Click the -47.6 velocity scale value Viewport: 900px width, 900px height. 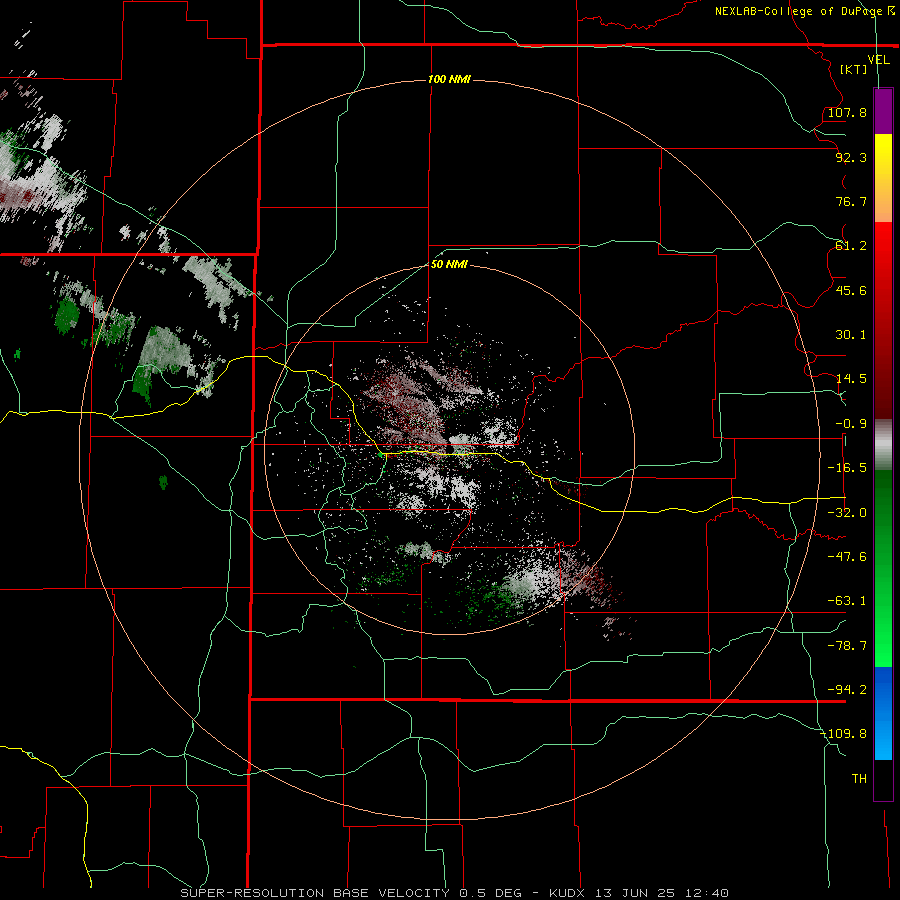tap(847, 557)
